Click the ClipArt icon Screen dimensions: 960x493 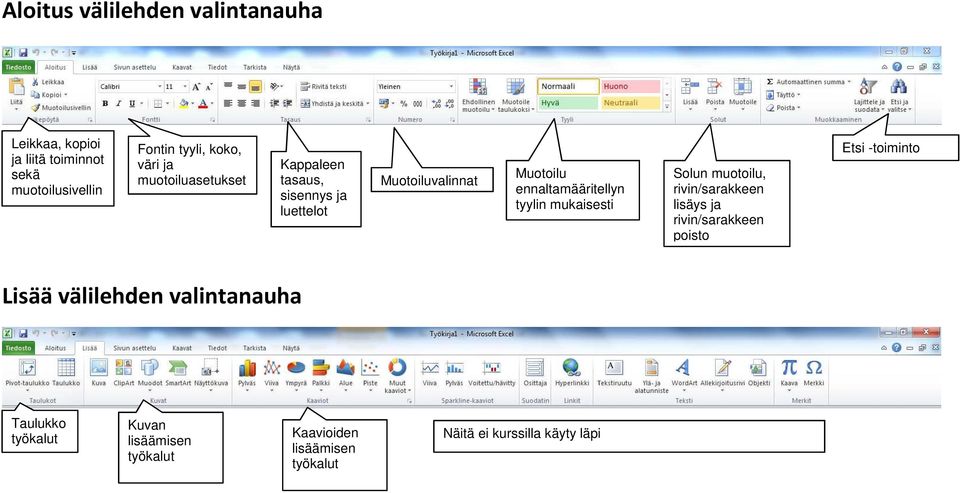coord(124,367)
